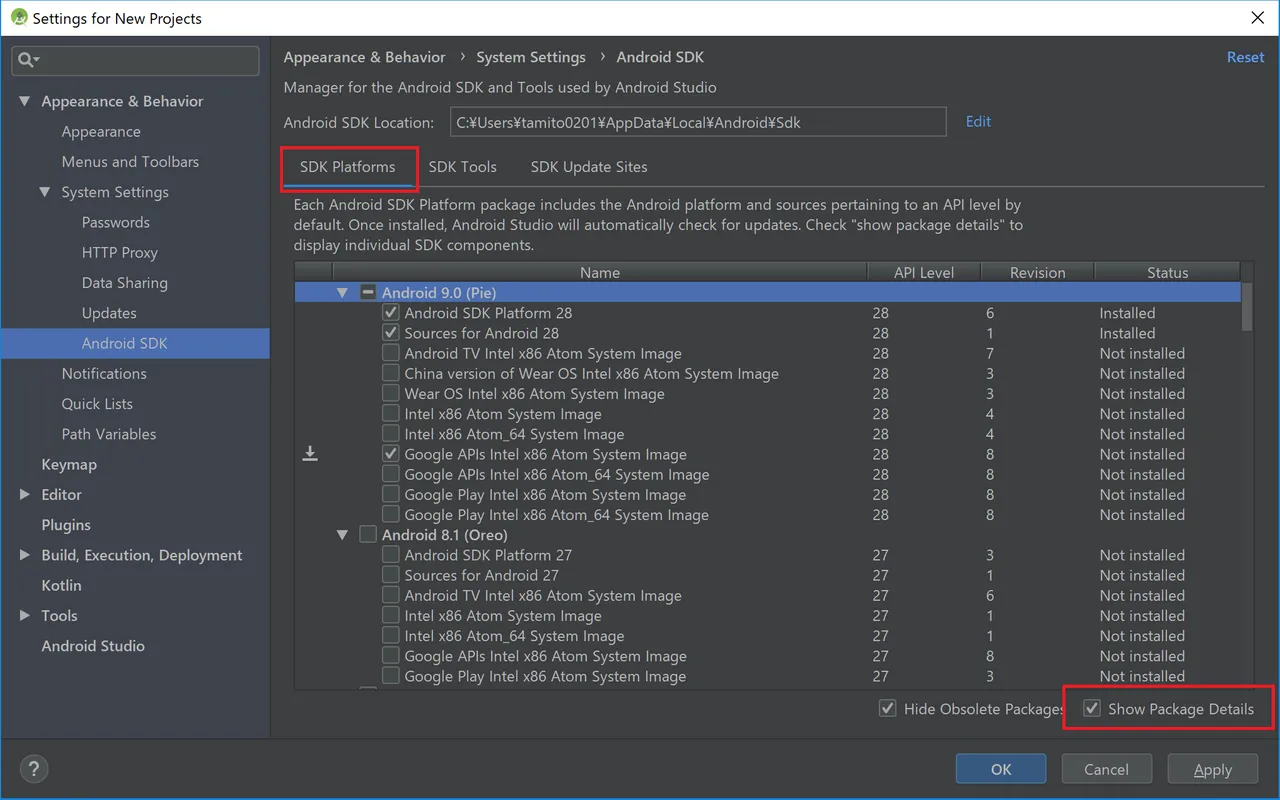Select Kotlin settings

pyautogui.click(x=61, y=585)
